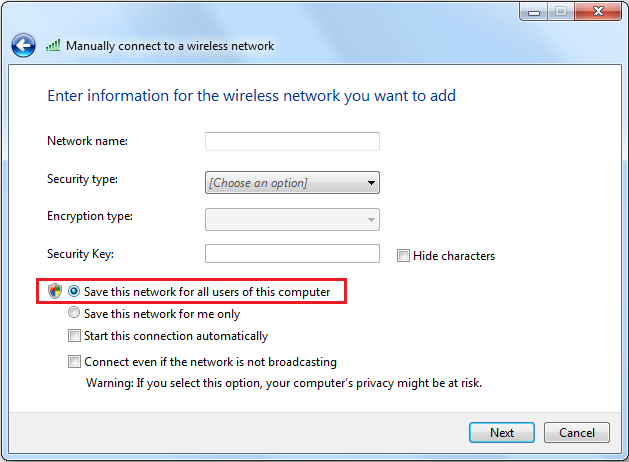The image size is (629, 462).
Task: Close the window with red X
Action: pyautogui.click(x=598, y=12)
